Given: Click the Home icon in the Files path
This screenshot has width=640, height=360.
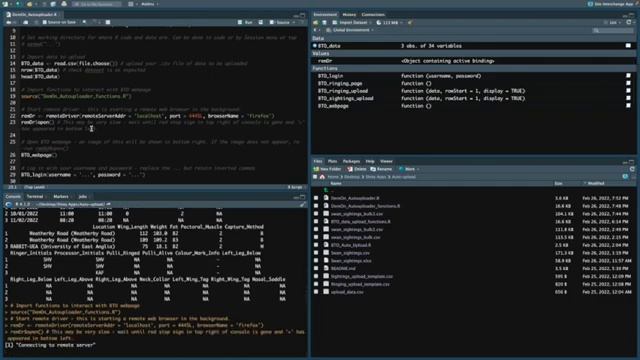Looking at the screenshot, I should [x=322, y=177].
